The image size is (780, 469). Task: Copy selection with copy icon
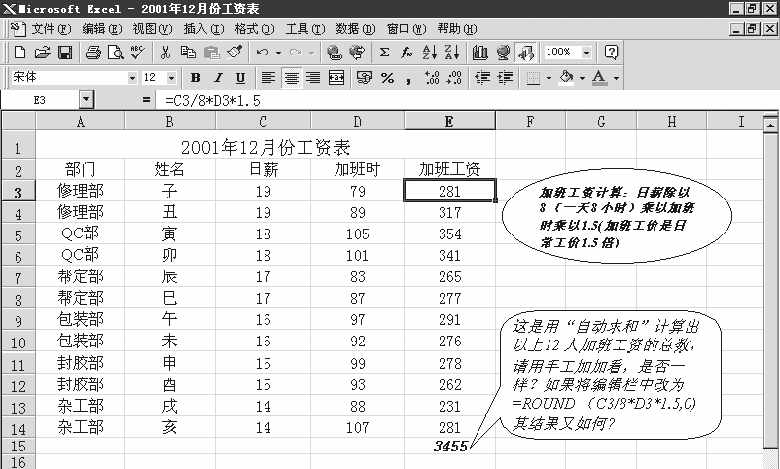click(188, 52)
